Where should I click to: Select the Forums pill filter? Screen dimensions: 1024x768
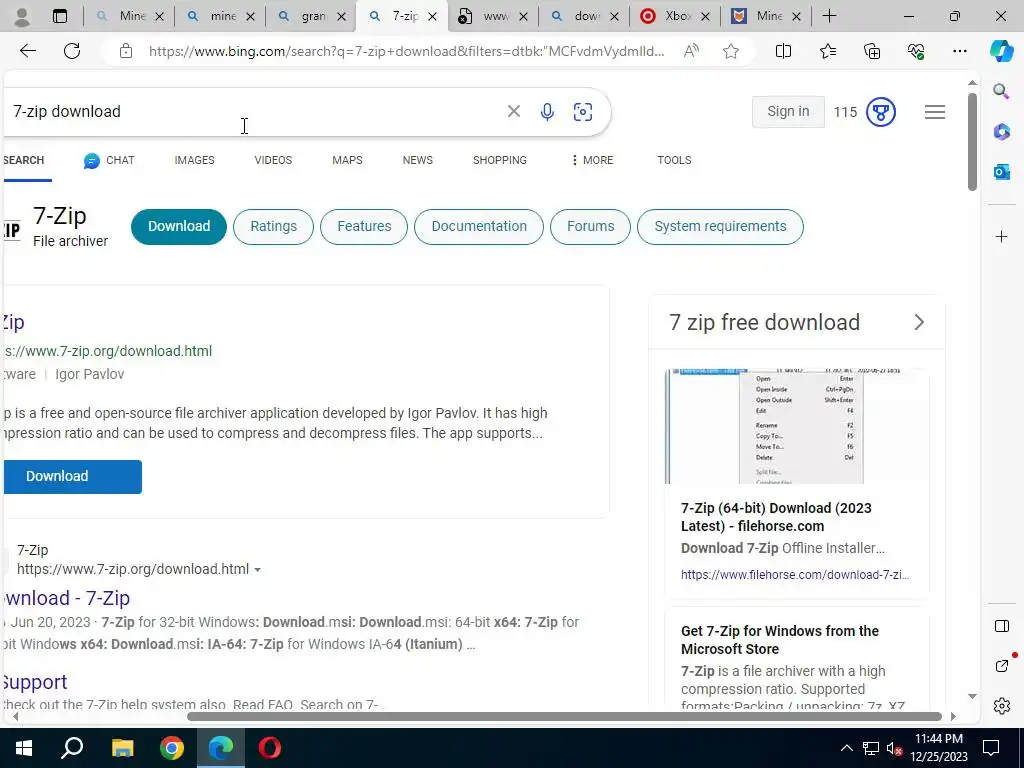[x=590, y=227]
